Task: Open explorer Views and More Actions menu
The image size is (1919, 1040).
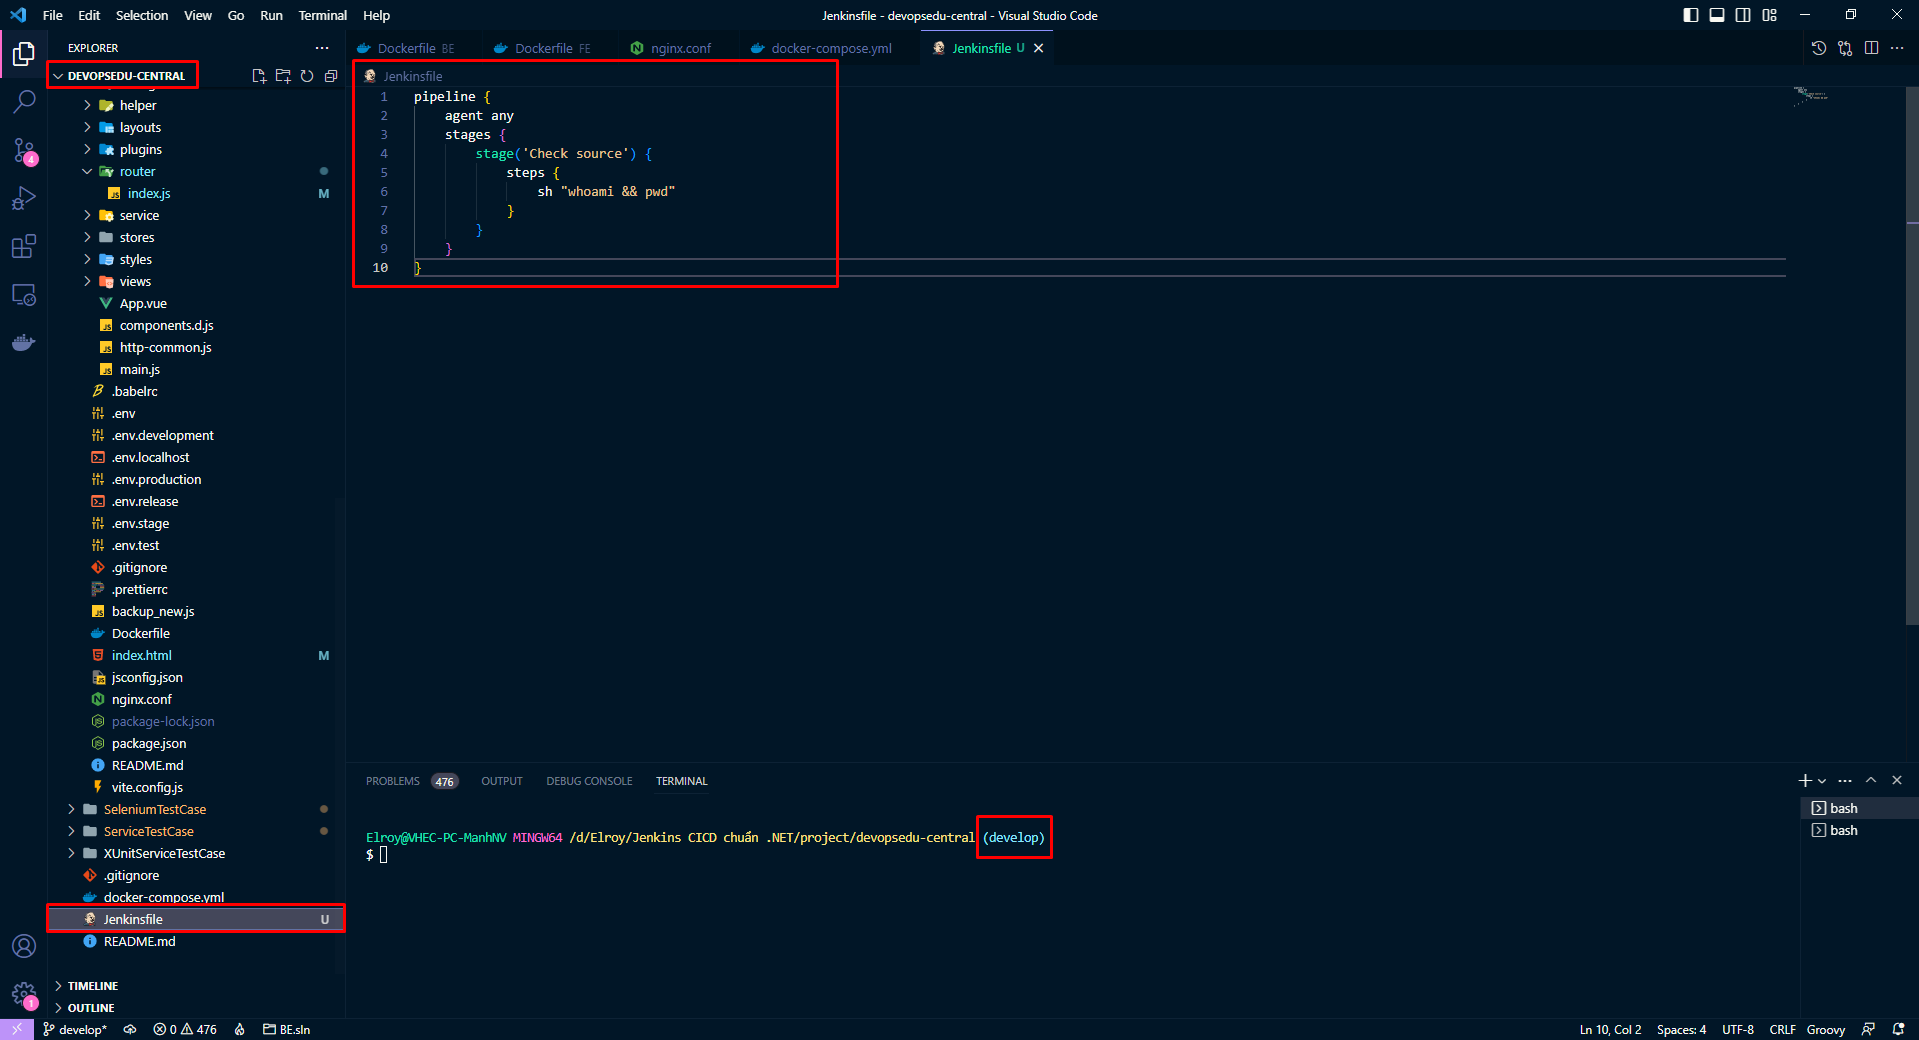Action: (321, 48)
